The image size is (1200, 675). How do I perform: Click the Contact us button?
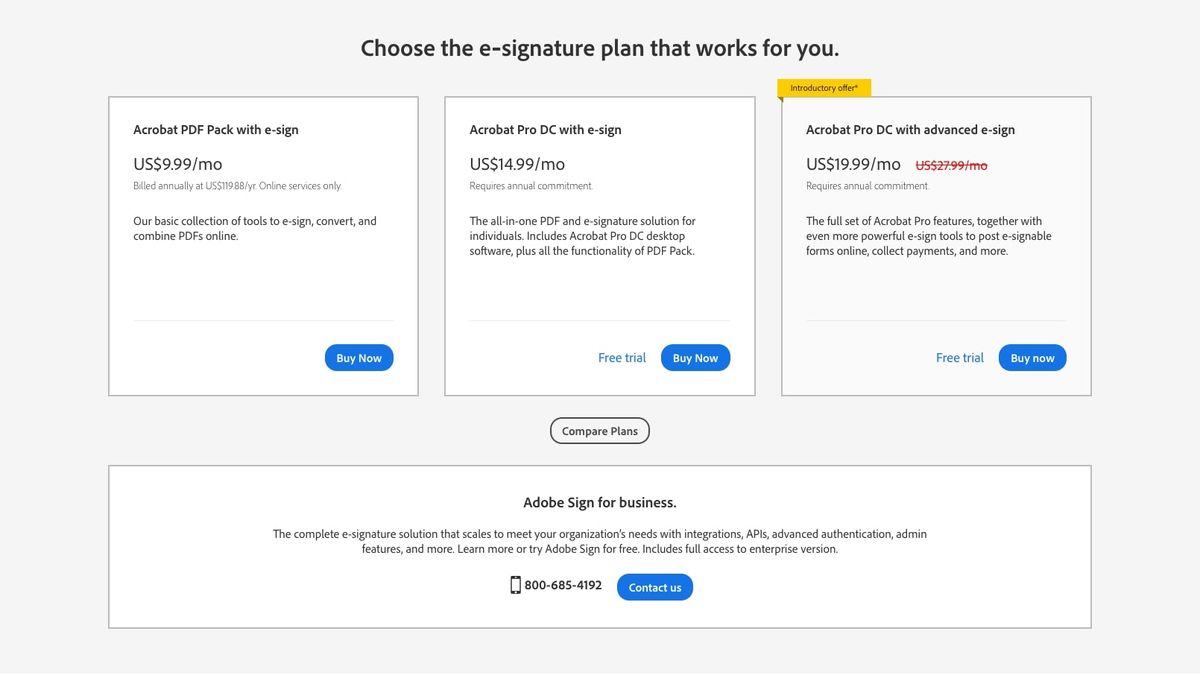654,587
